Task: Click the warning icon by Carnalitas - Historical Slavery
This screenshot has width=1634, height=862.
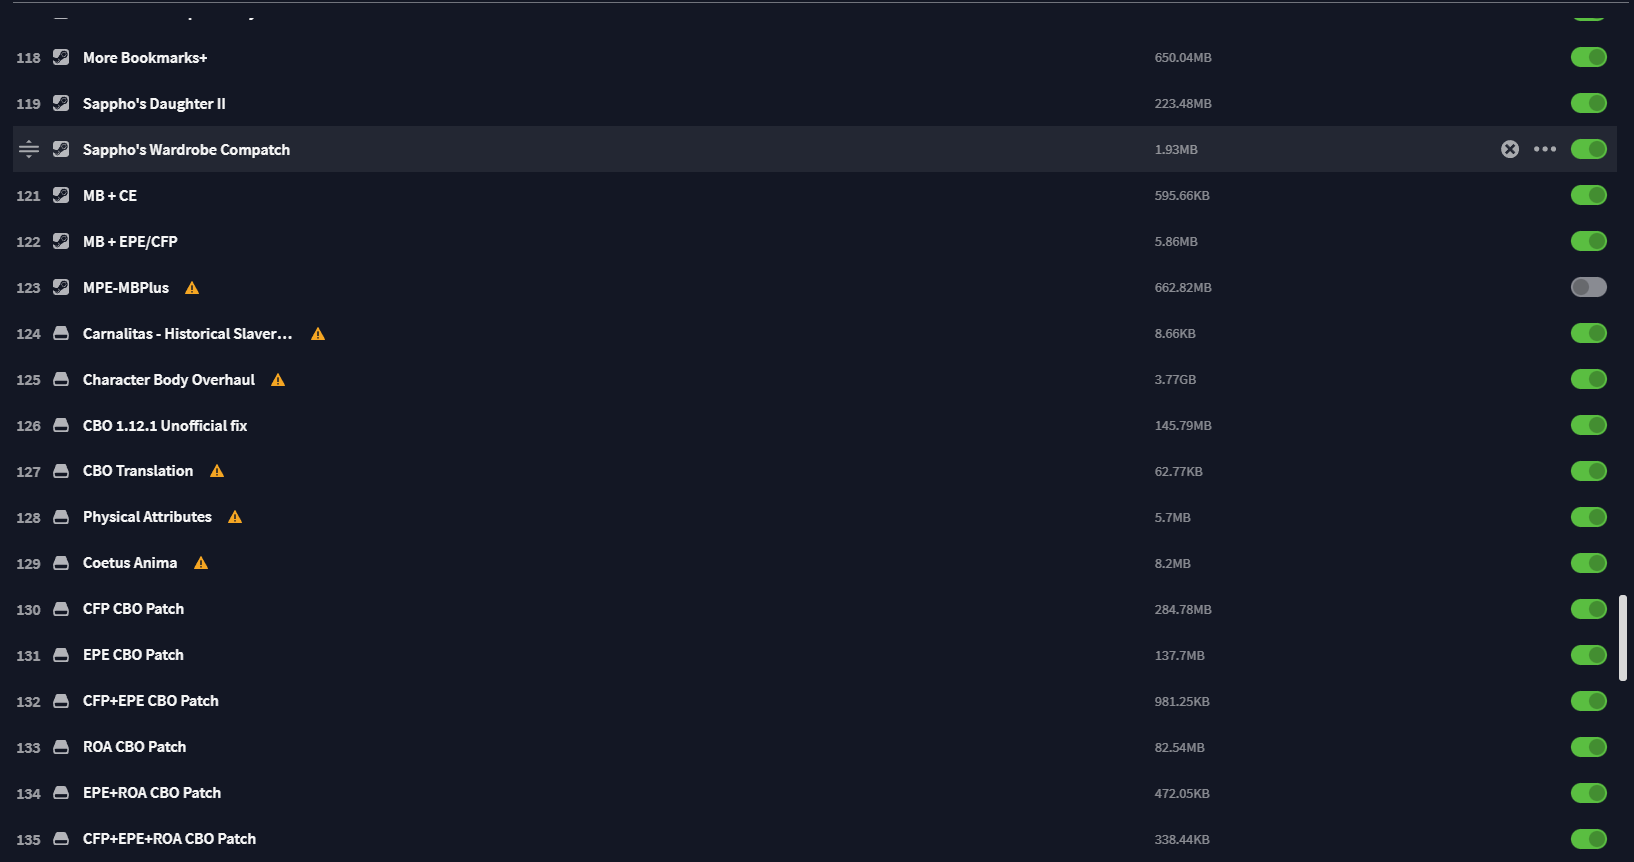Action: point(318,334)
